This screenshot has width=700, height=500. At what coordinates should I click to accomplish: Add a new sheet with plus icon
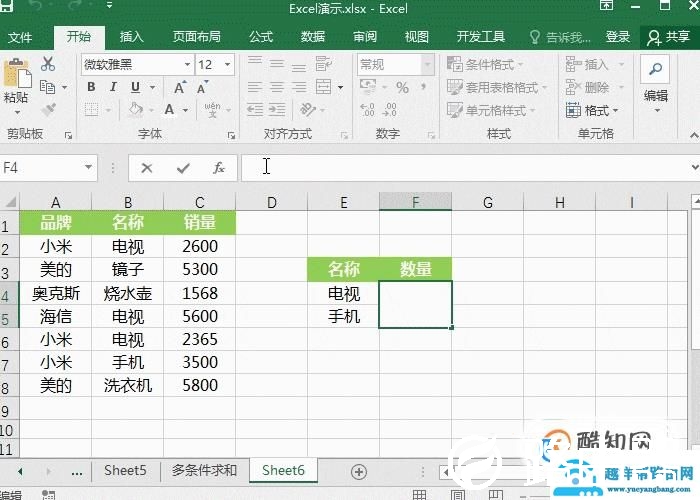[359, 471]
